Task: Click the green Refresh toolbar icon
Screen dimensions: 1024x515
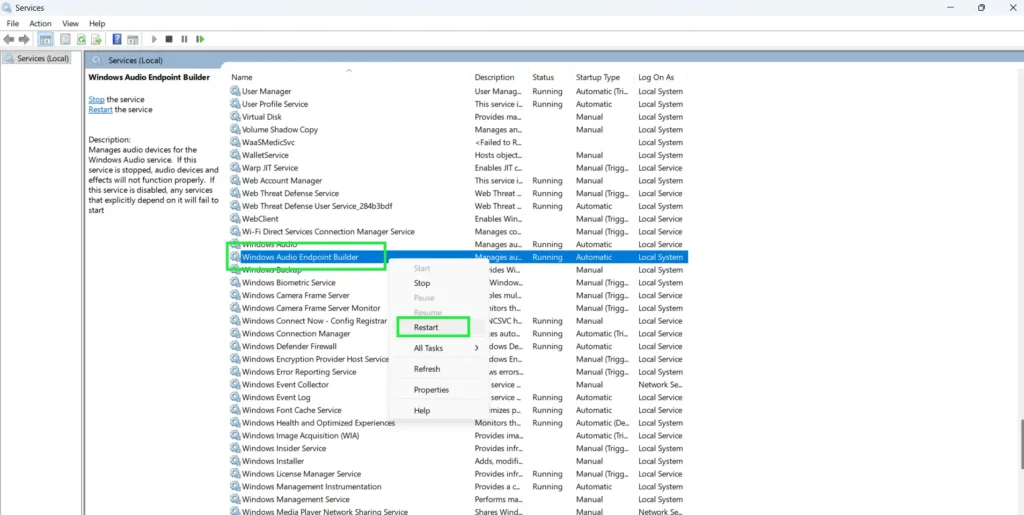Action: click(x=81, y=39)
